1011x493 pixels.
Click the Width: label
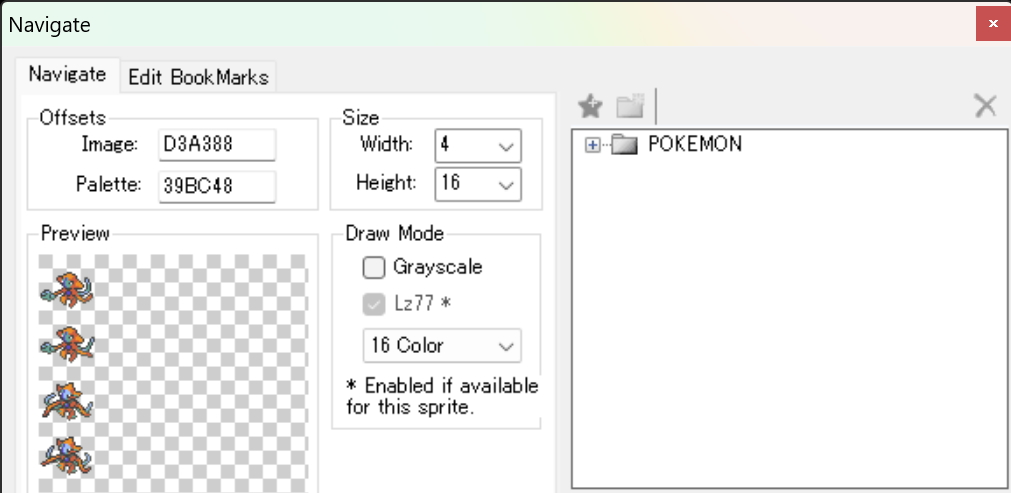pyautogui.click(x=386, y=144)
